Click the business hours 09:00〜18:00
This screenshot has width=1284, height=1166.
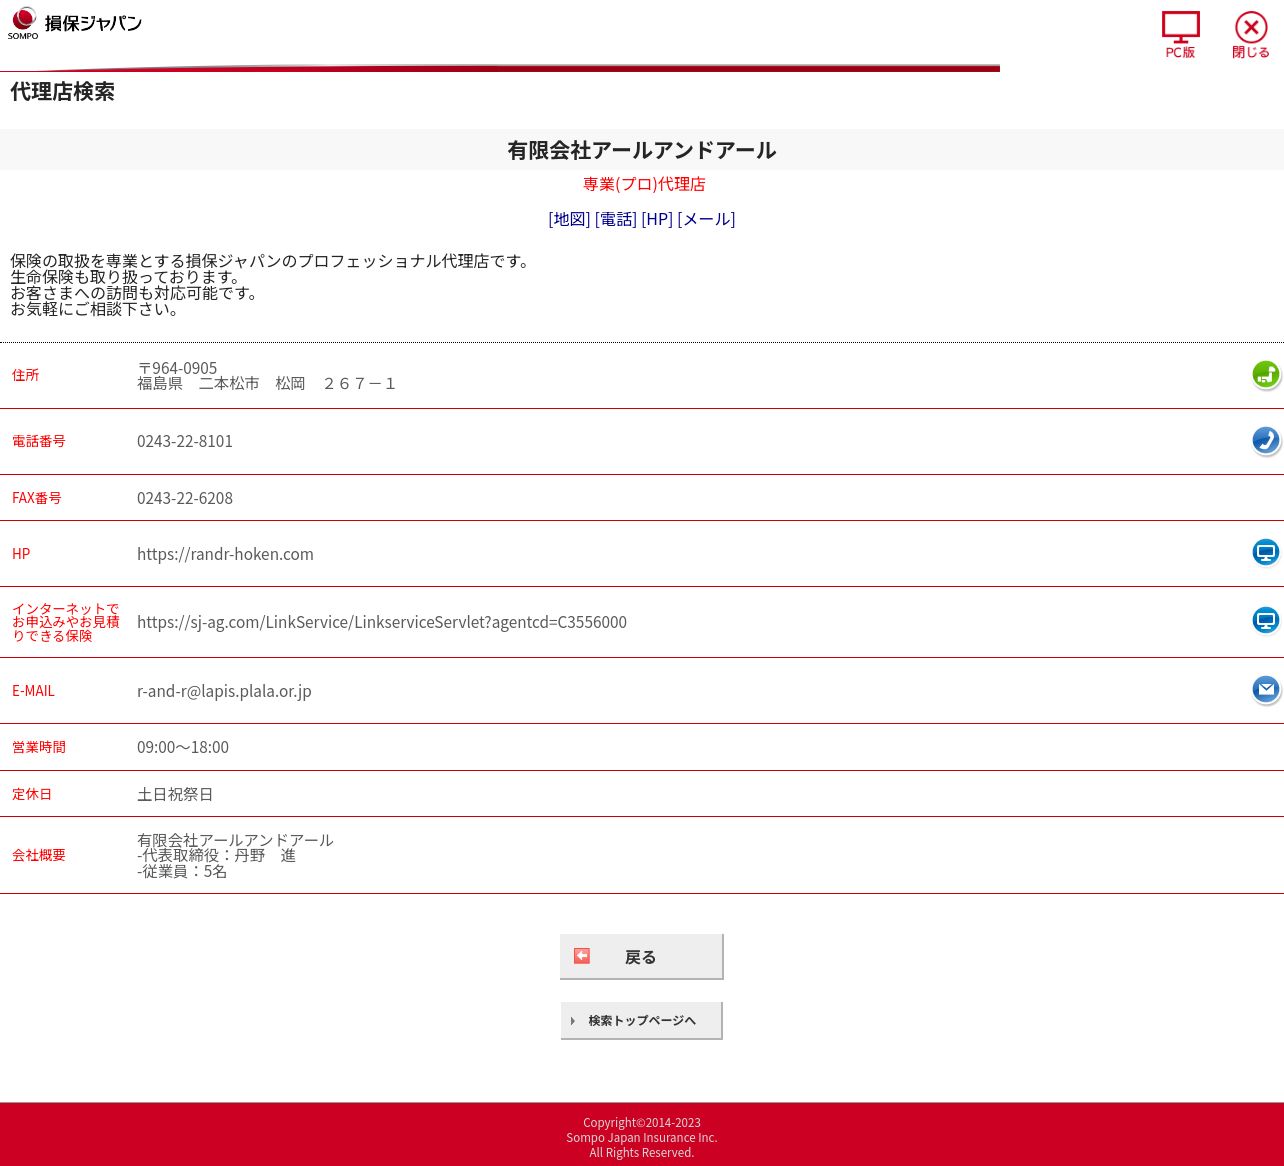(183, 747)
